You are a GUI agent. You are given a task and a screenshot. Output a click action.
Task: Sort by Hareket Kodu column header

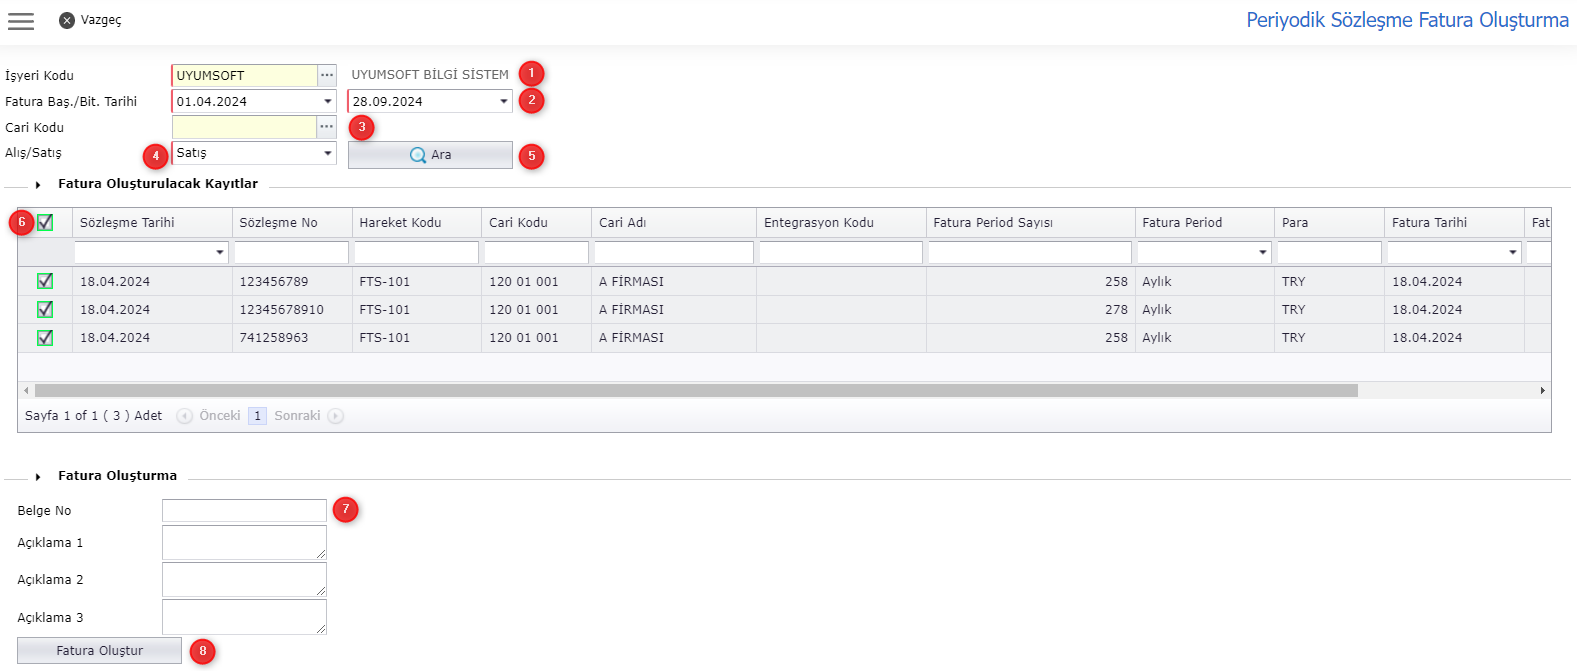417,222
